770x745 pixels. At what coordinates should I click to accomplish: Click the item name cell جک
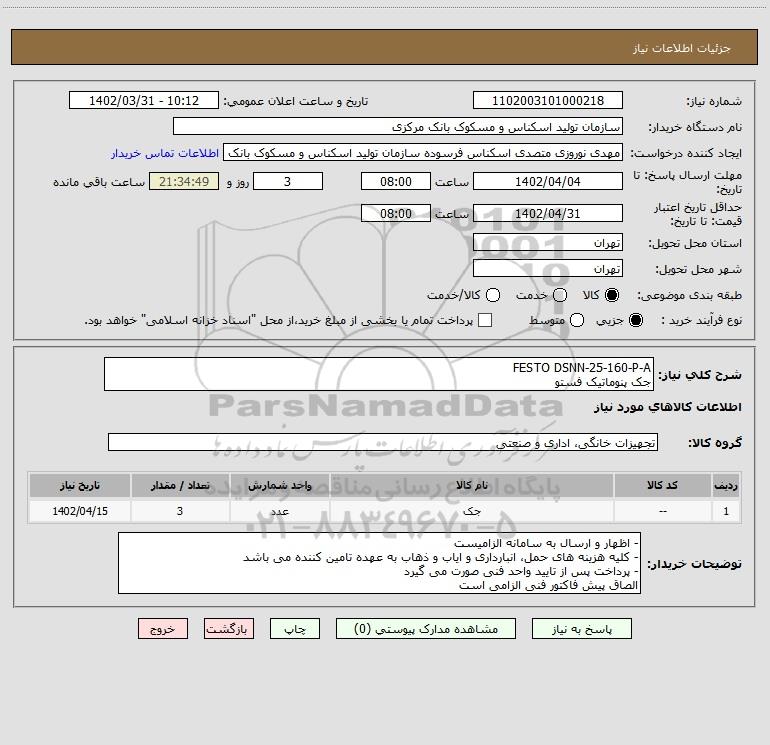(x=472, y=511)
